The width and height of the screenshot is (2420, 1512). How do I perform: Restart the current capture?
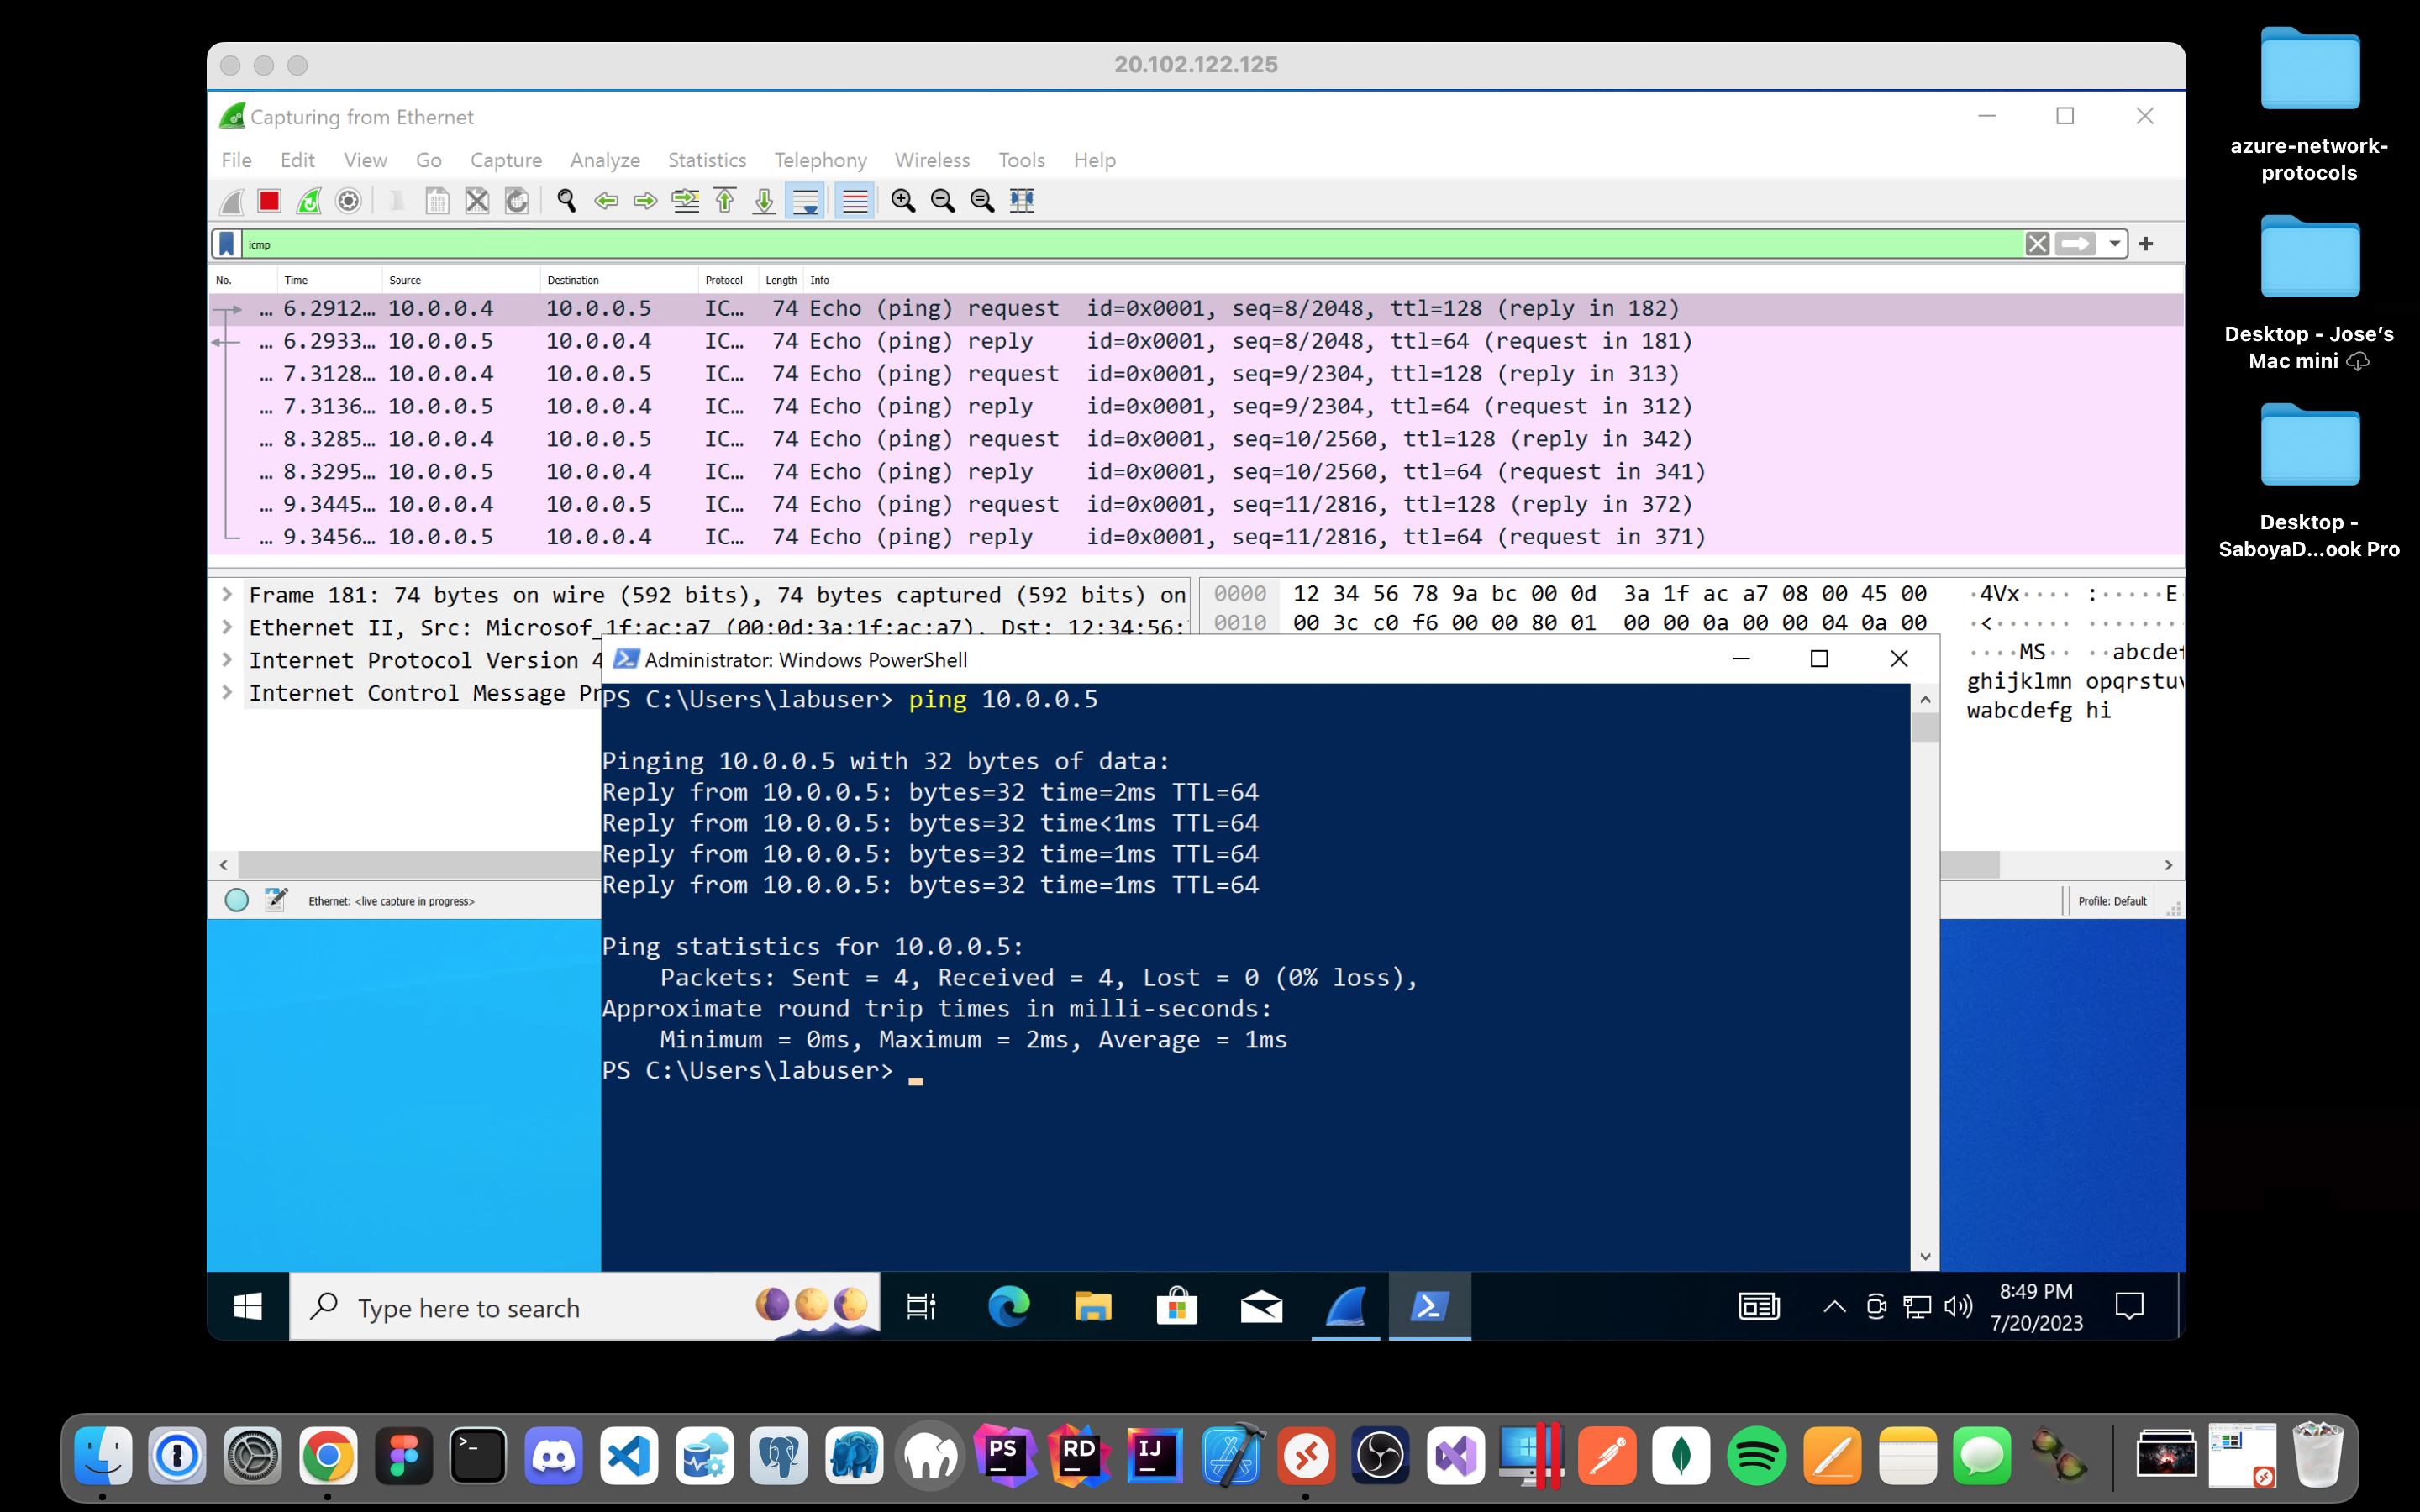(309, 201)
